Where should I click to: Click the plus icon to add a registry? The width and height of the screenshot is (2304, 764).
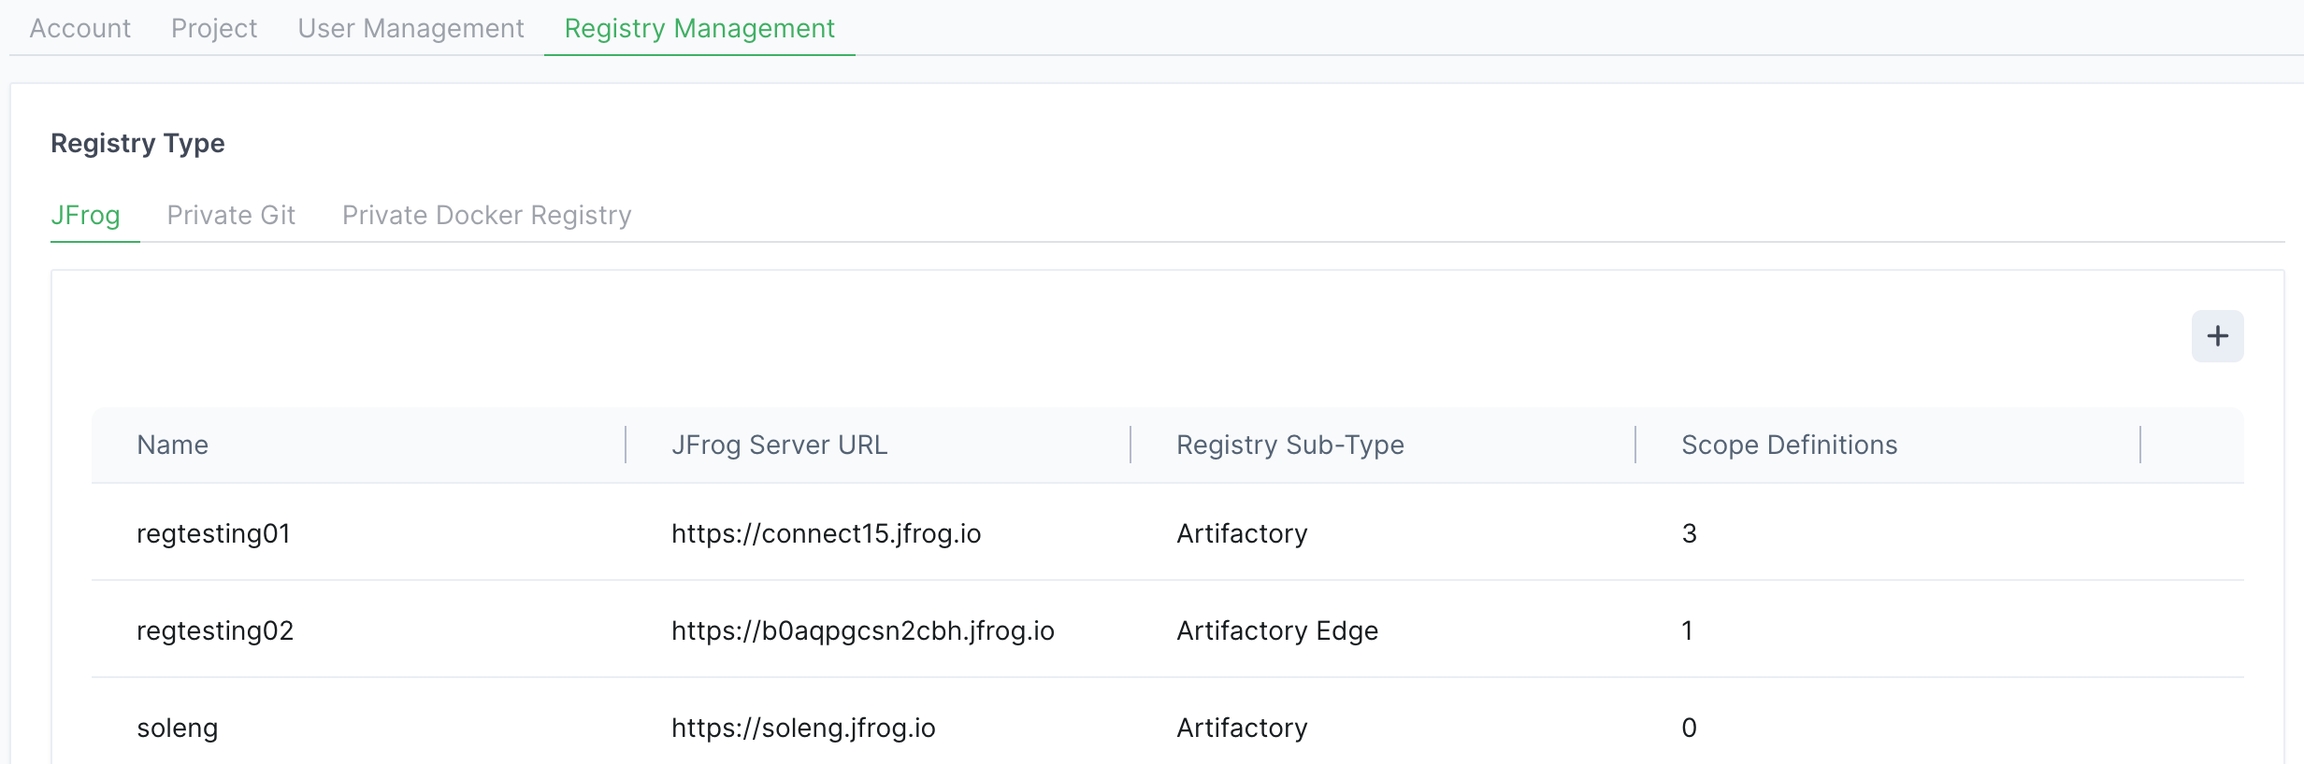click(2217, 336)
